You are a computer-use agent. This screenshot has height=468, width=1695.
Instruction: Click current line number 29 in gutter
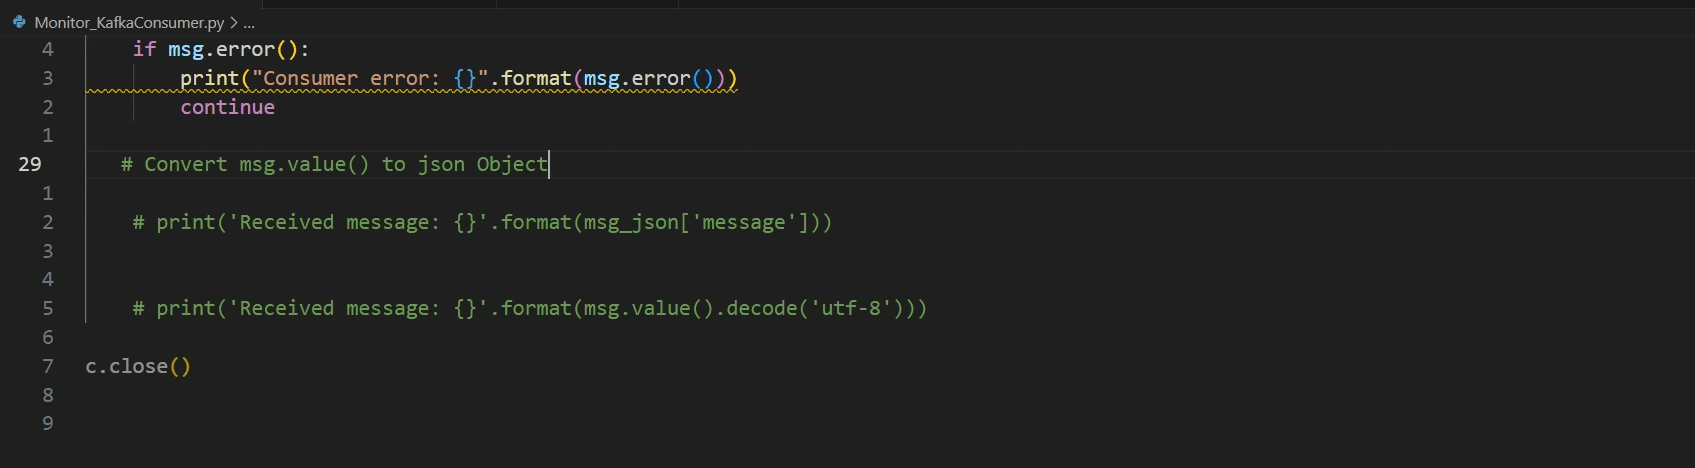[30, 164]
